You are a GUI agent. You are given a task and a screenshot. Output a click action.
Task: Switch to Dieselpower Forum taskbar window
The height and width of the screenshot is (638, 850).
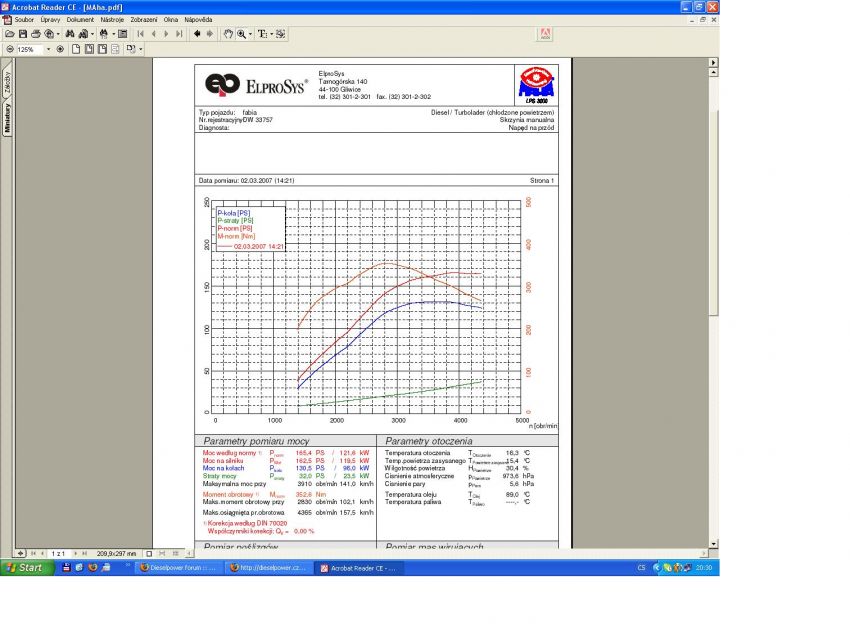[177, 567]
